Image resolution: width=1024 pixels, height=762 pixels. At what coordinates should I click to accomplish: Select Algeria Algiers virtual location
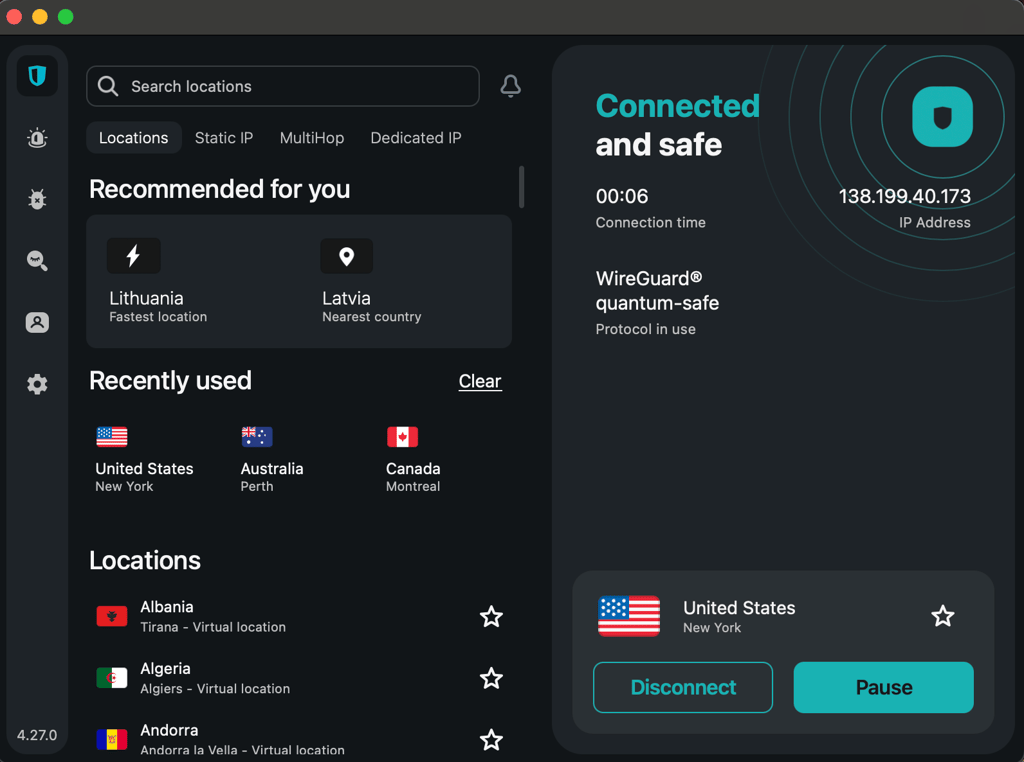pyautogui.click(x=299, y=678)
